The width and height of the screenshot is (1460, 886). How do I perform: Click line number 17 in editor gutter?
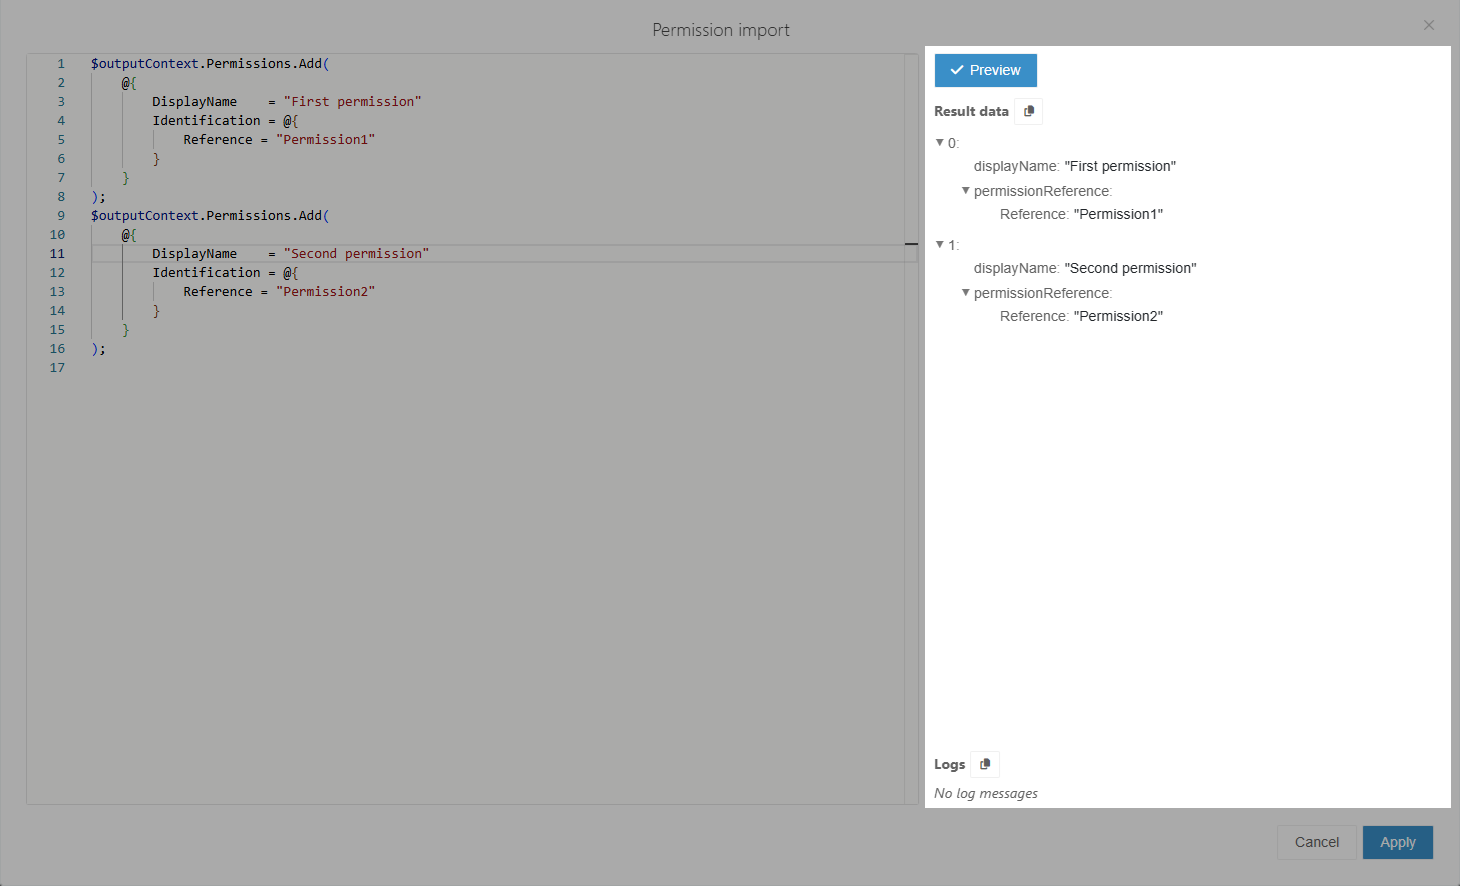(x=57, y=368)
